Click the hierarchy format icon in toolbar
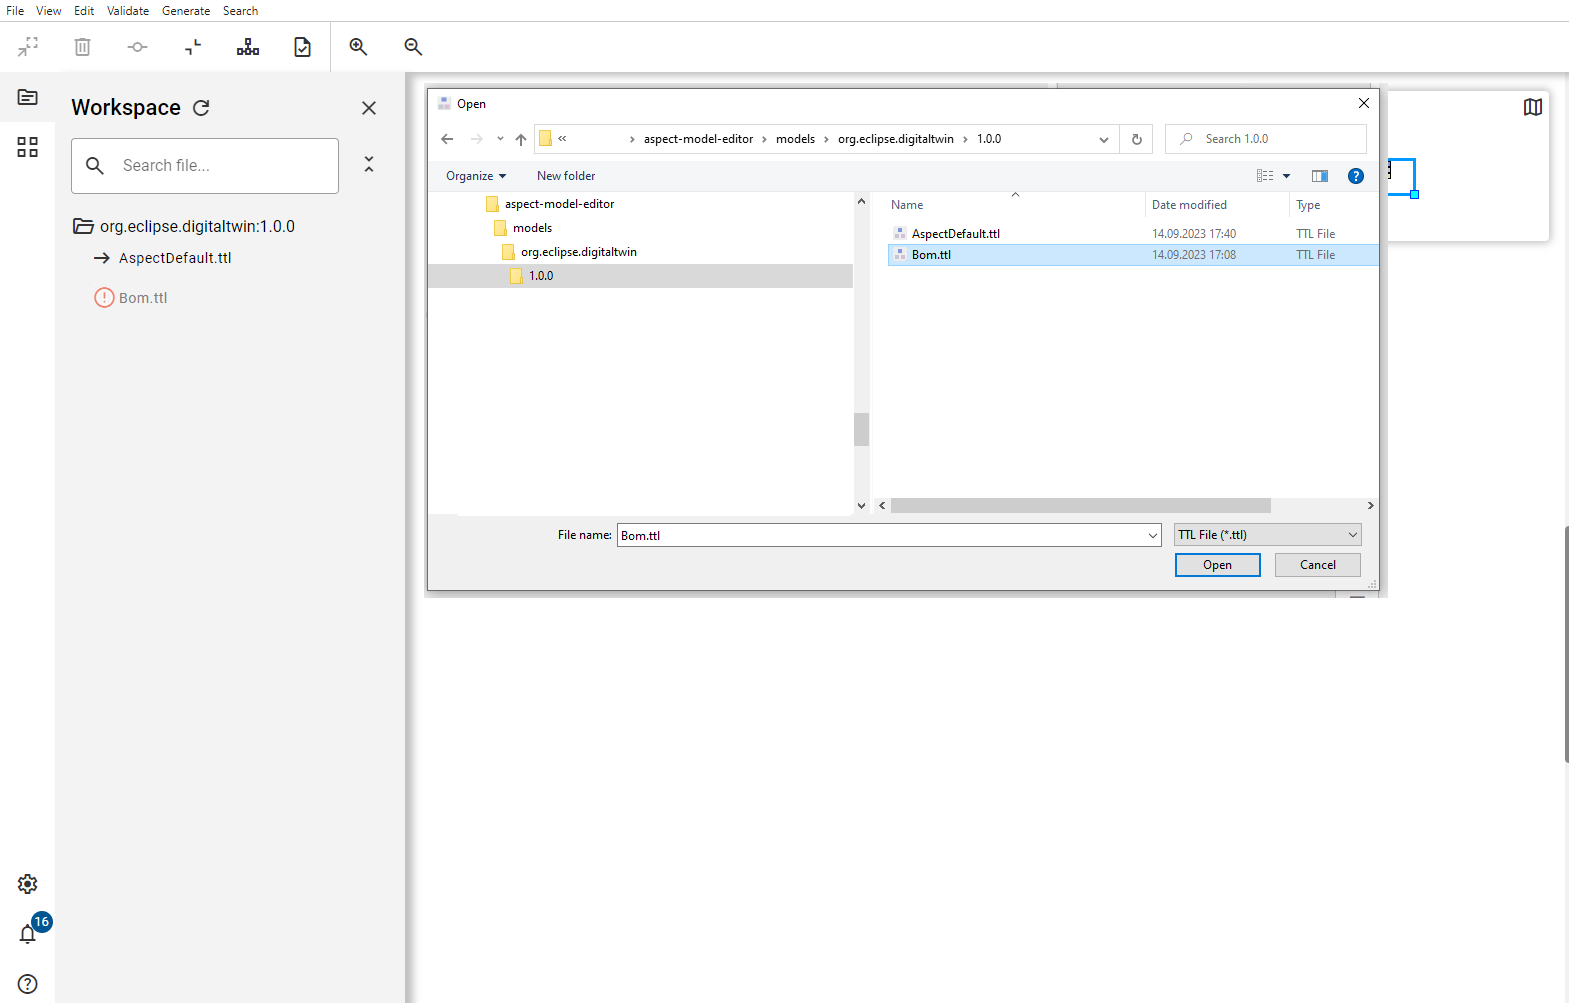This screenshot has width=1569, height=1003. click(x=248, y=47)
